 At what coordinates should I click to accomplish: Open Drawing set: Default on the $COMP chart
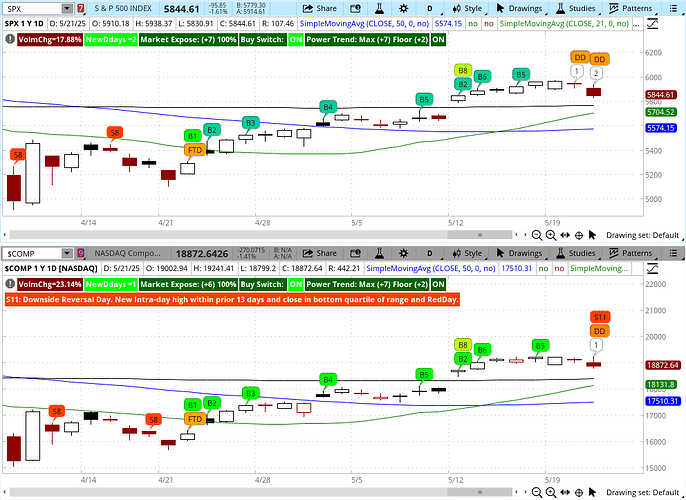pos(642,493)
